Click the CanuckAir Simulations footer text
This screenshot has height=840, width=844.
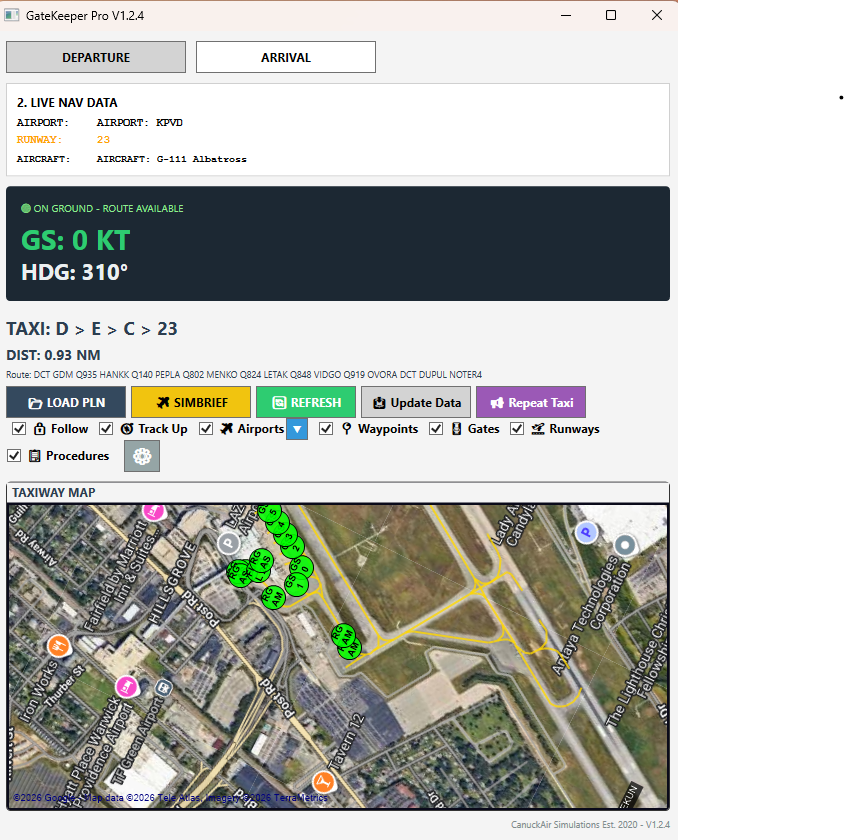coord(590,824)
